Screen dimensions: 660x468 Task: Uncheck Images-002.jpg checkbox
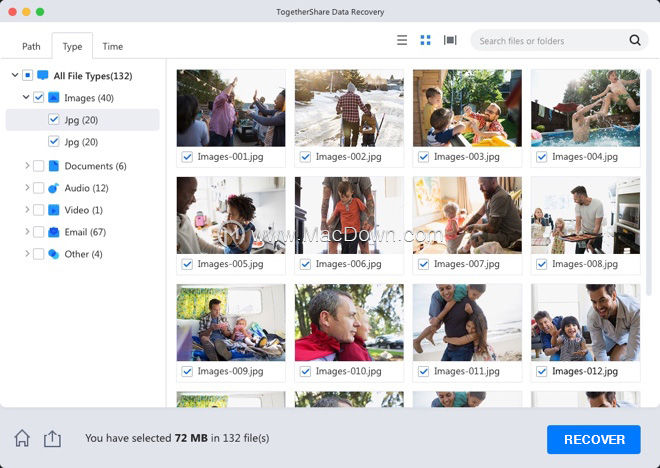click(x=305, y=157)
